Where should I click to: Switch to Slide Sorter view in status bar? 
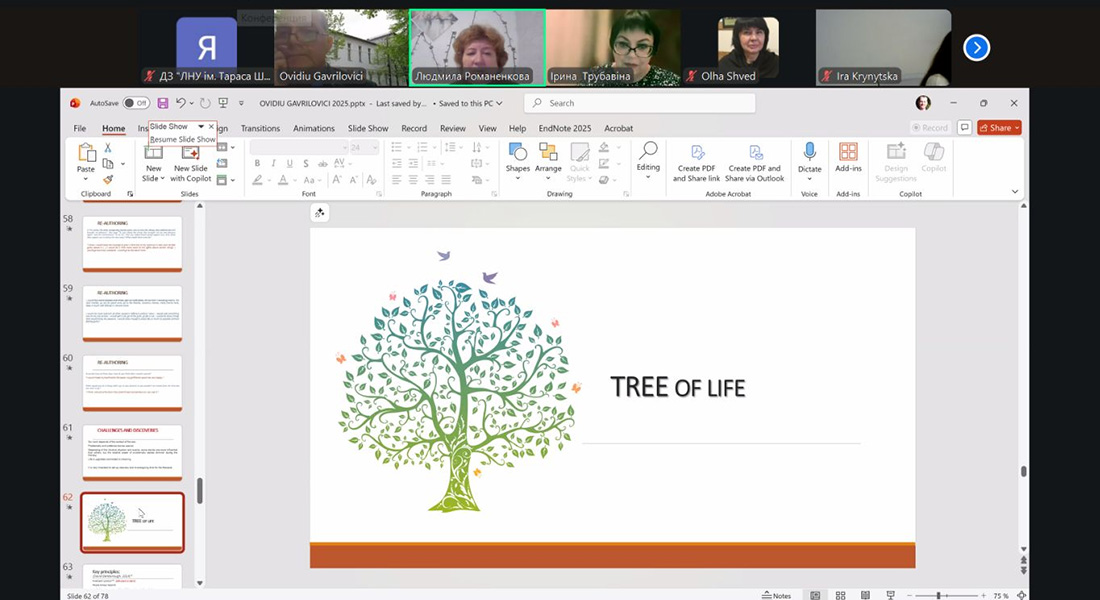tap(838, 595)
